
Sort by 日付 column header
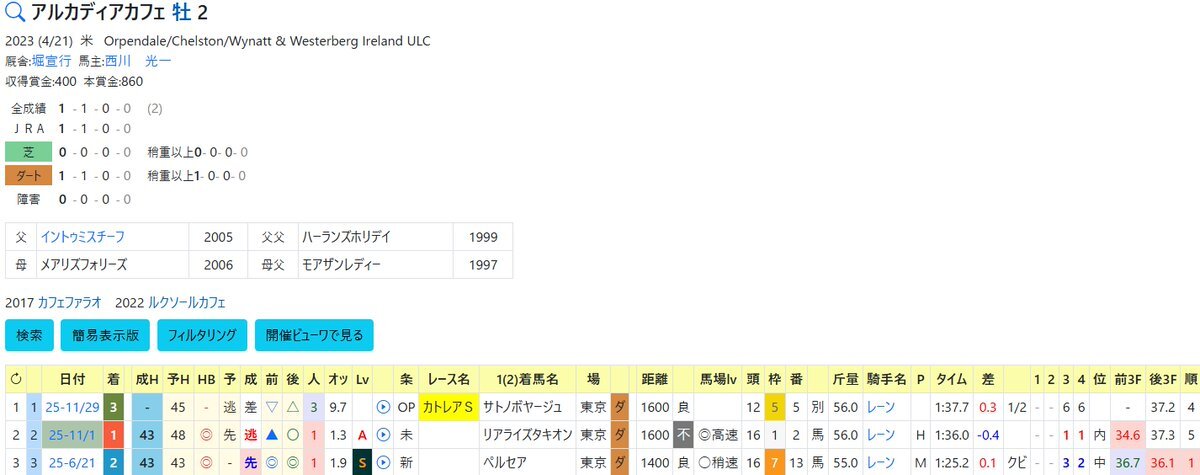[x=71, y=380]
